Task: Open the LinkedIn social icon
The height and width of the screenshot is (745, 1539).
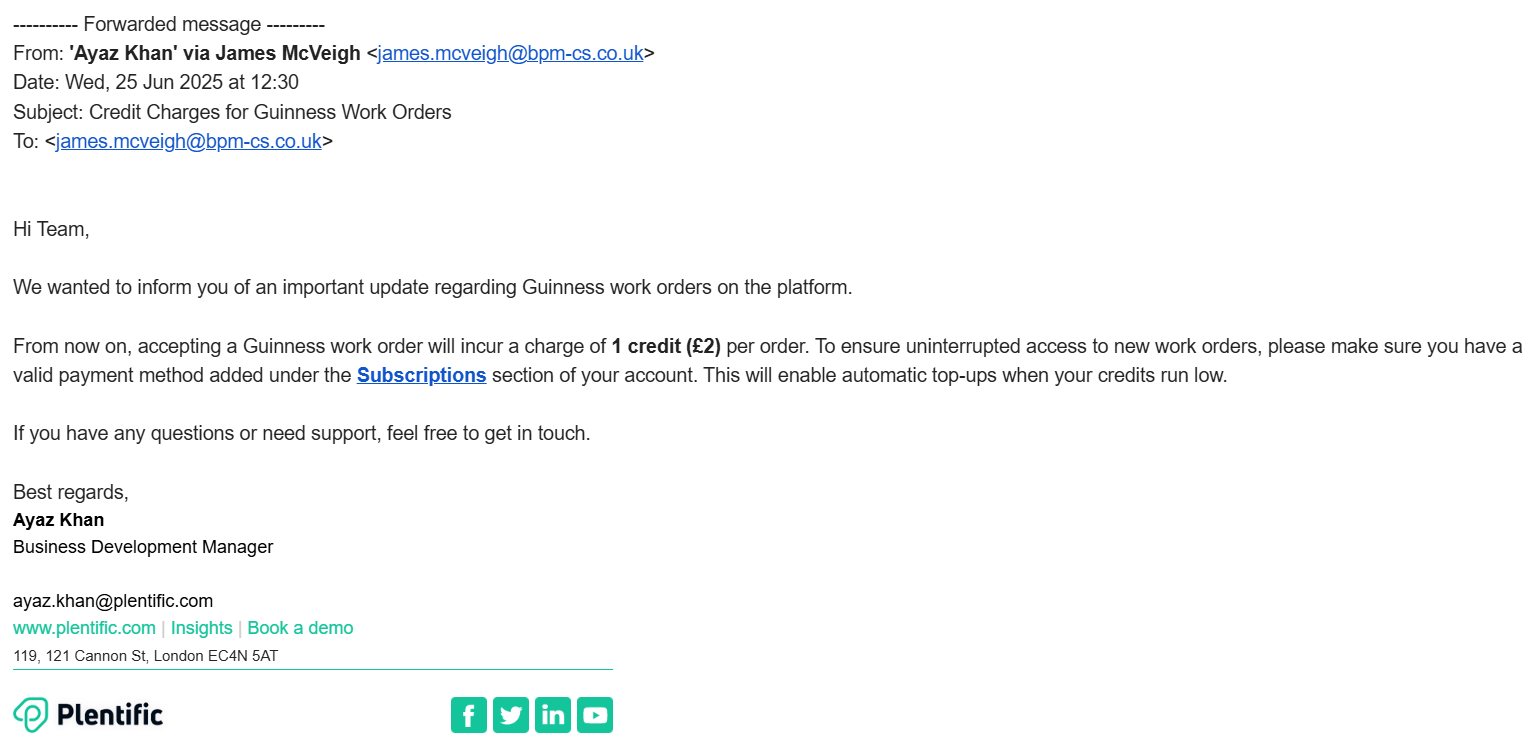Action: click(553, 715)
